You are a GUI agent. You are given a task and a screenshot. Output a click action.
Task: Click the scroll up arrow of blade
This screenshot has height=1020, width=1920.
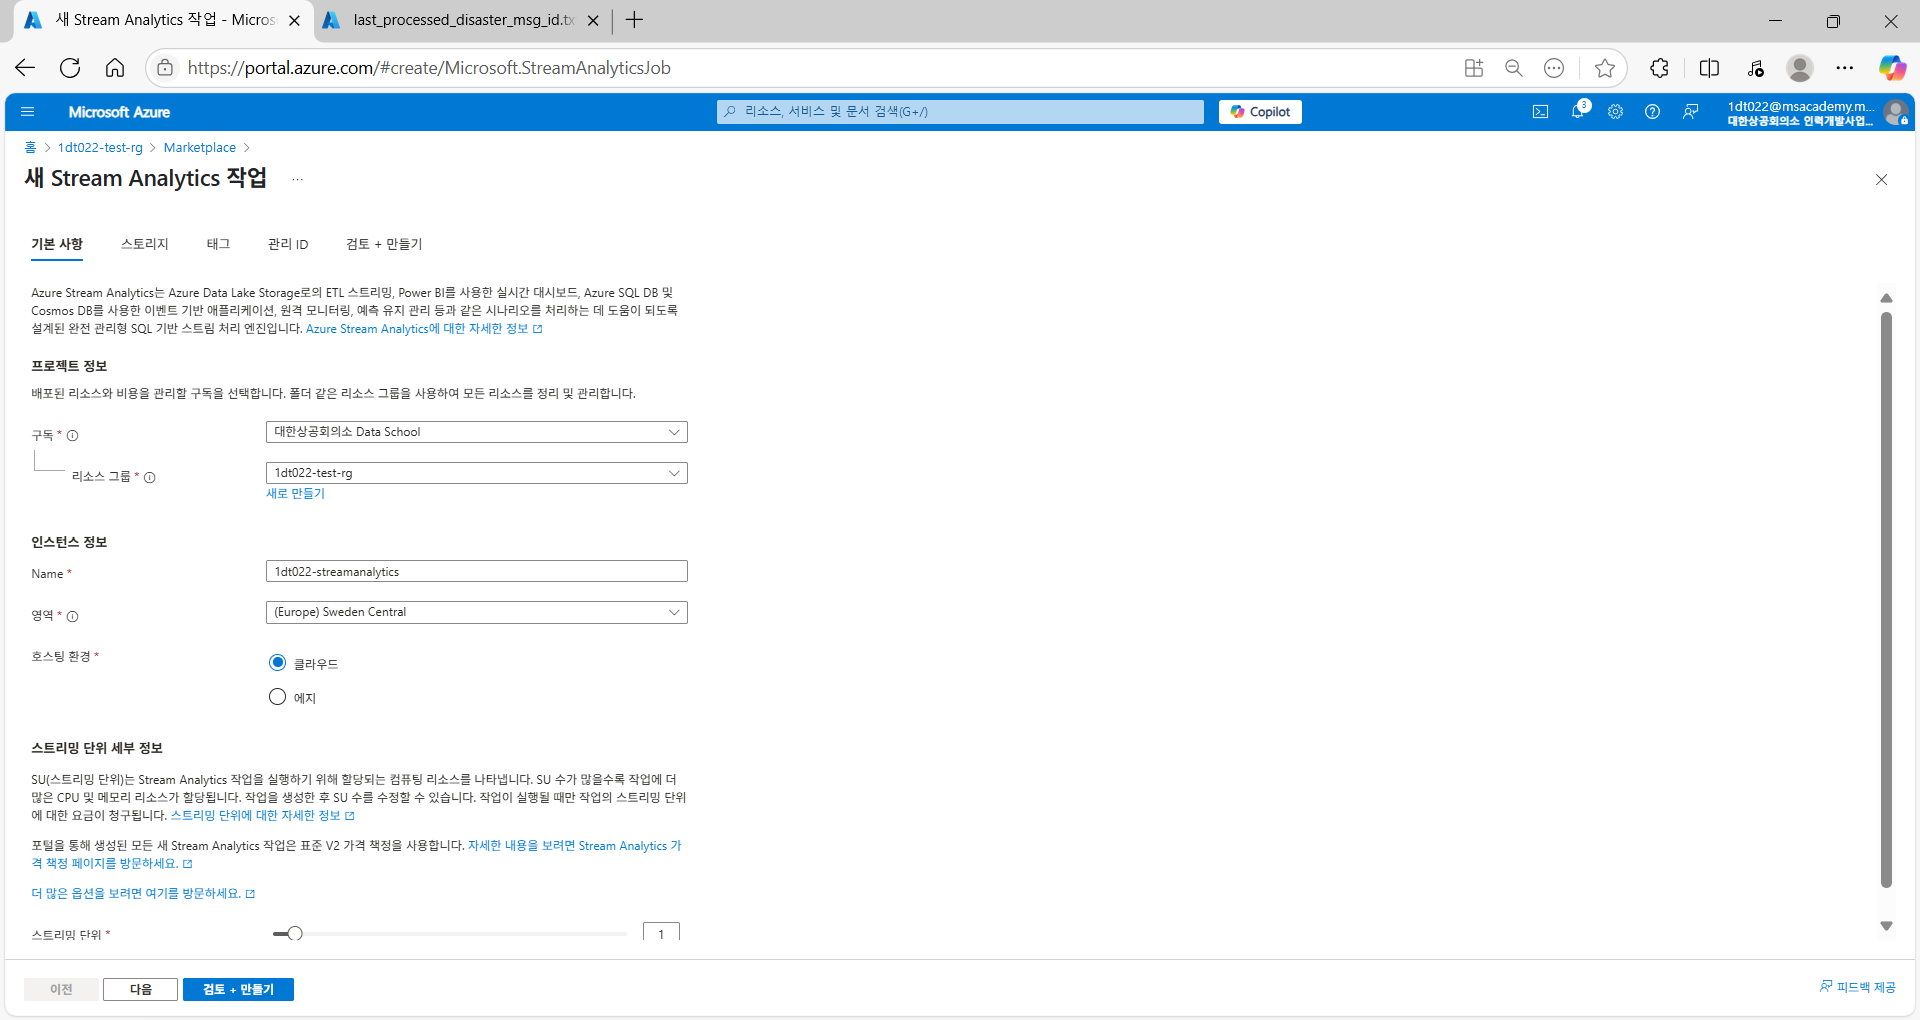[x=1886, y=298]
